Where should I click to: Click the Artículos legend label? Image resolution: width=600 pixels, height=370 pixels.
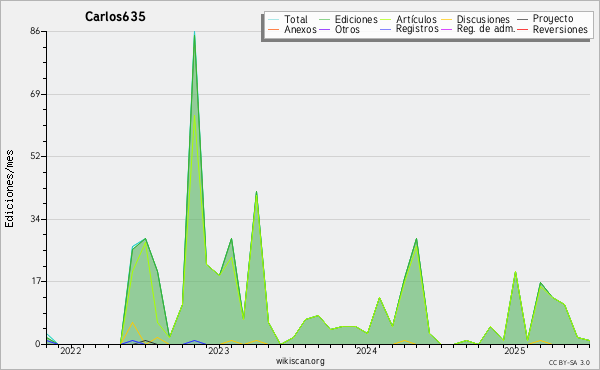point(416,20)
